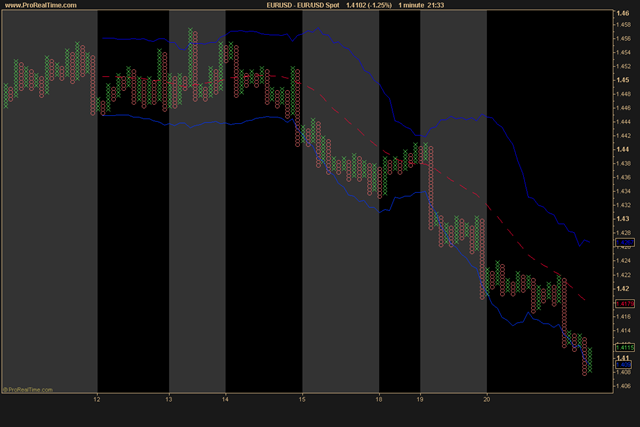Click the 1.406 price axis label
This screenshot has height=427, width=640.
point(624,386)
